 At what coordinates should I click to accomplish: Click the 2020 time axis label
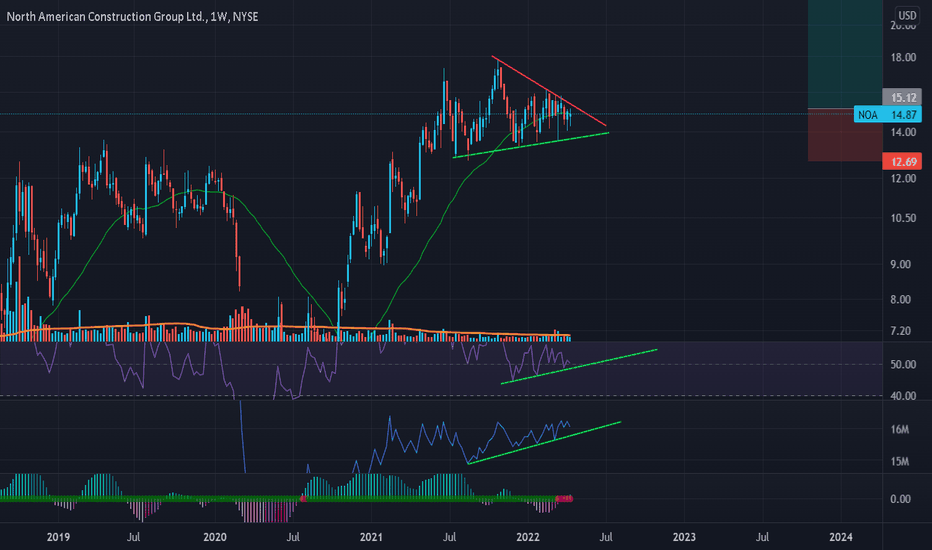coord(215,537)
